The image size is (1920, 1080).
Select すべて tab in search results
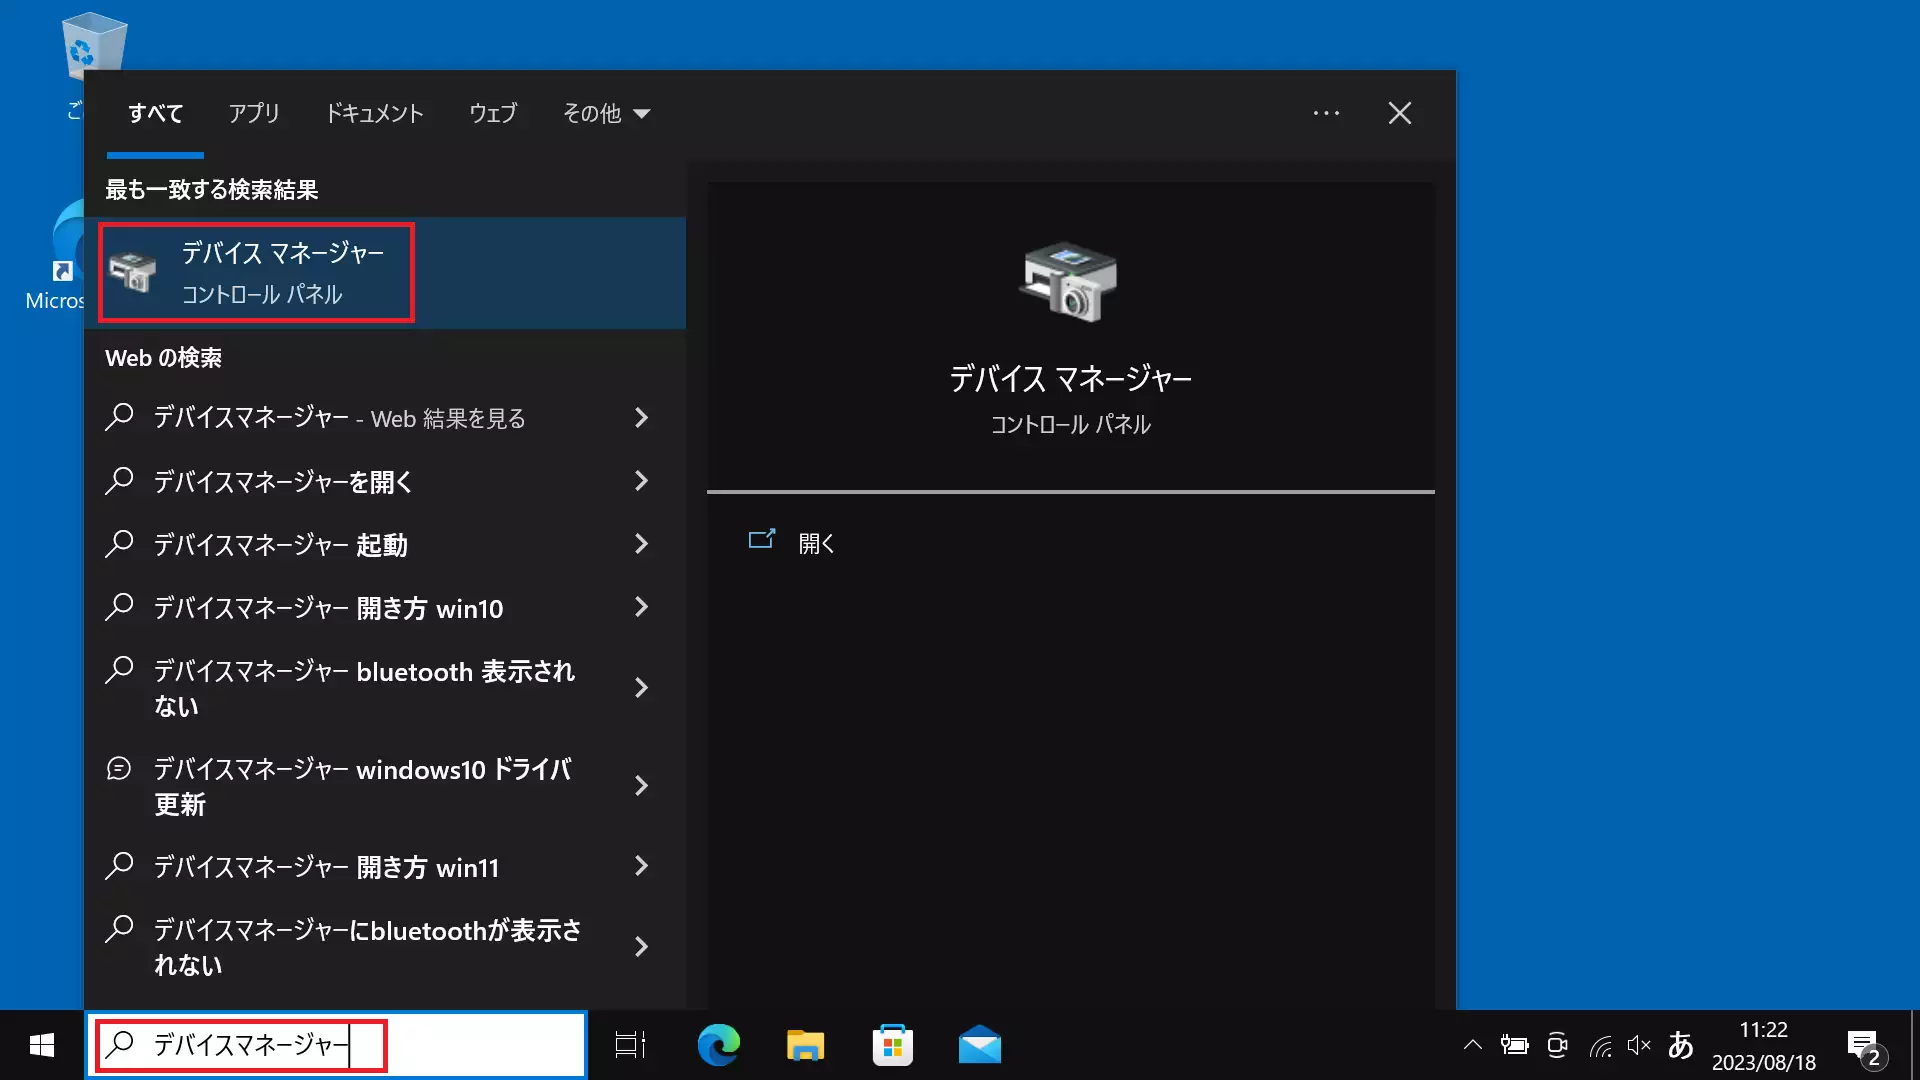156,113
